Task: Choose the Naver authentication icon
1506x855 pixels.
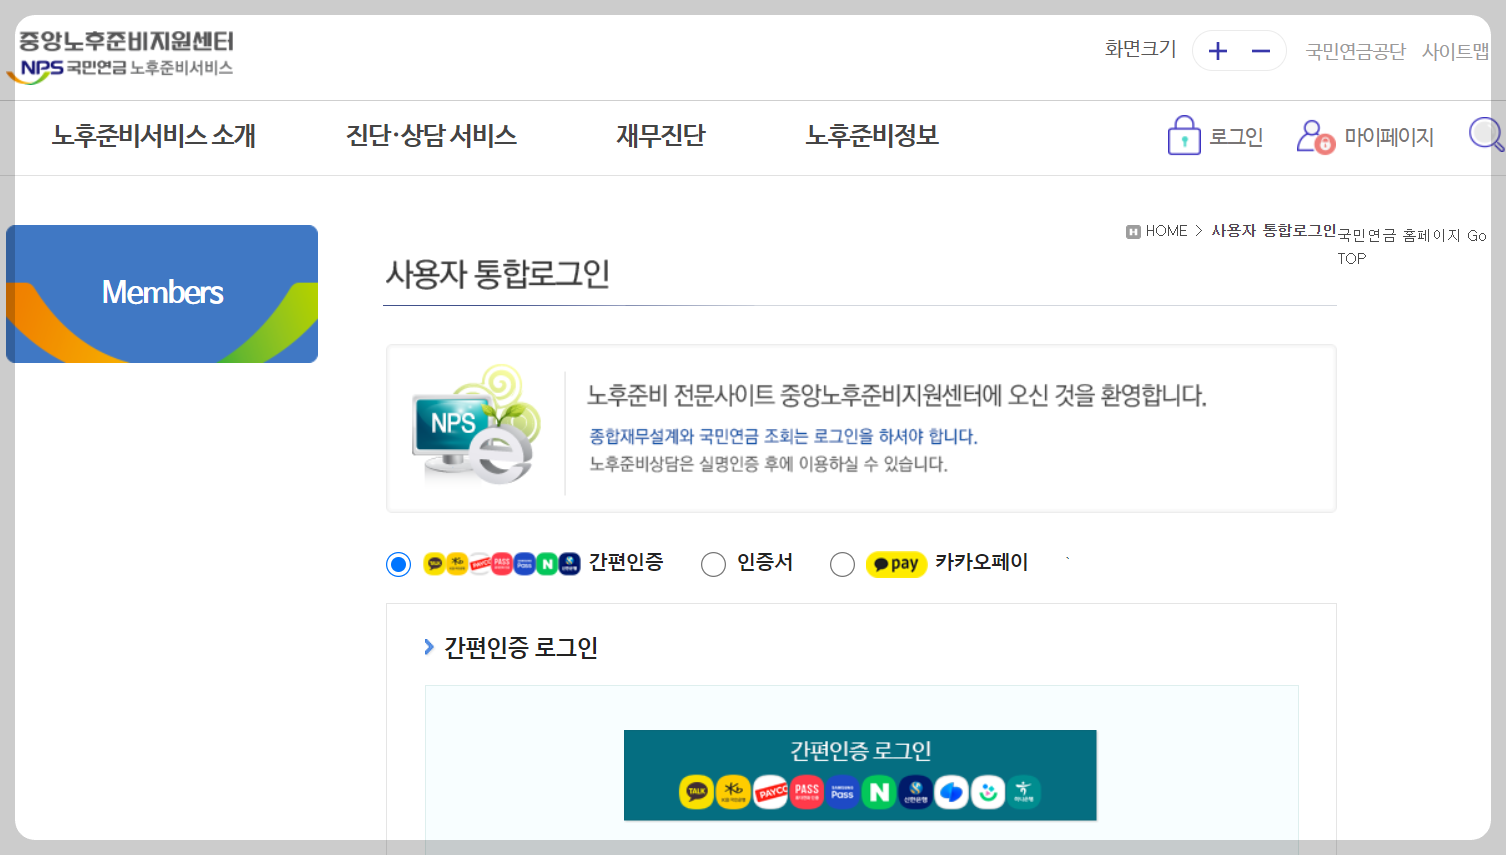Action: click(x=879, y=792)
